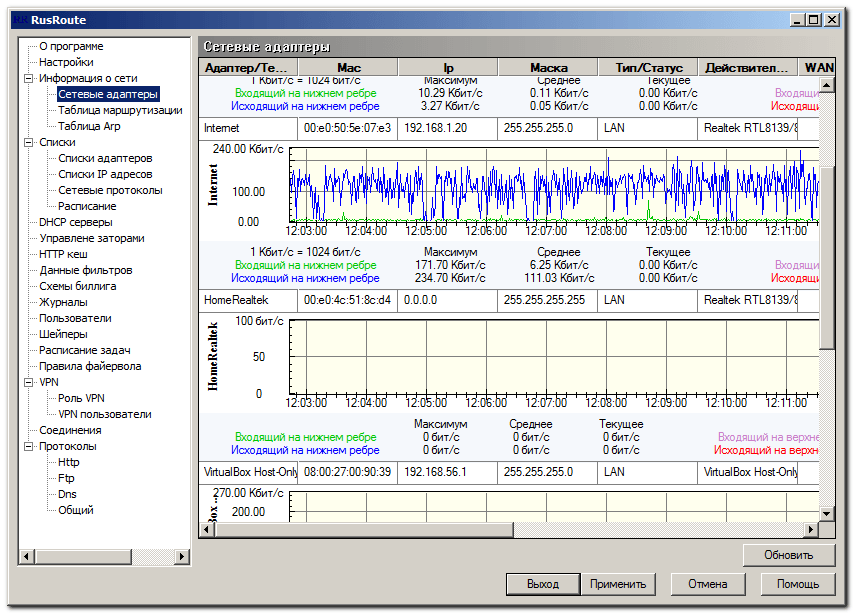Collapse the VPN tree node

tap(29, 382)
